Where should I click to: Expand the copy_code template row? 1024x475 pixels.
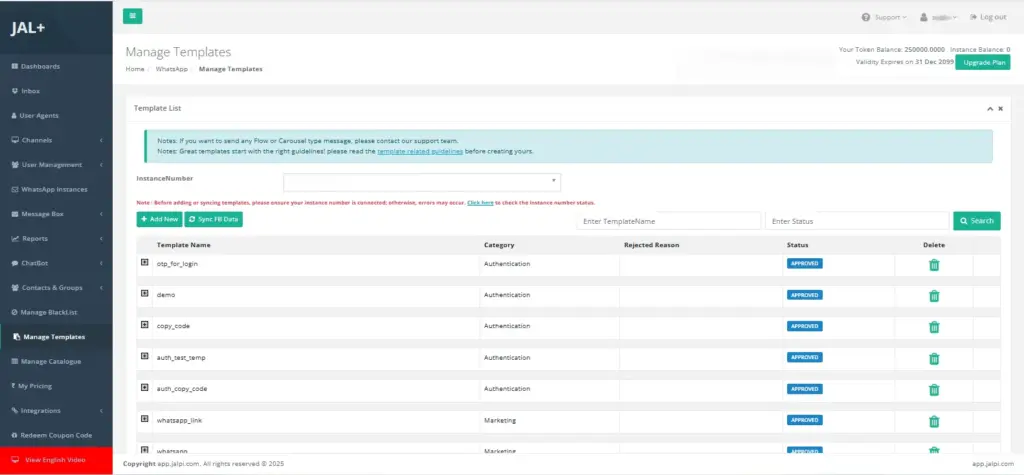(x=145, y=325)
